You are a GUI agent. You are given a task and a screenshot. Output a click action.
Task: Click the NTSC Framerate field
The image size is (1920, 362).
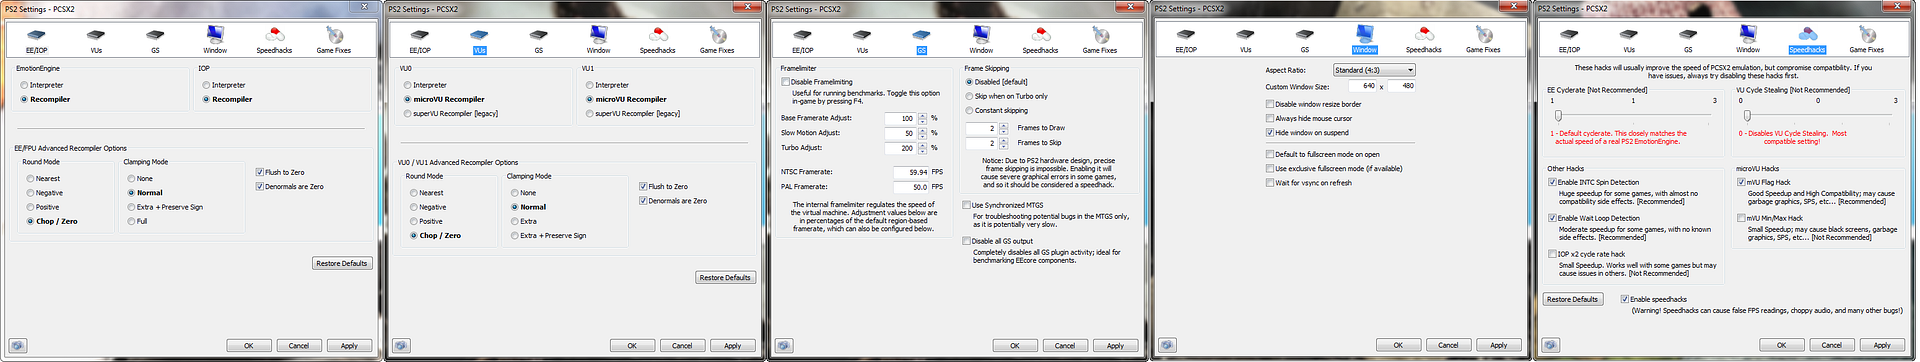coord(910,172)
